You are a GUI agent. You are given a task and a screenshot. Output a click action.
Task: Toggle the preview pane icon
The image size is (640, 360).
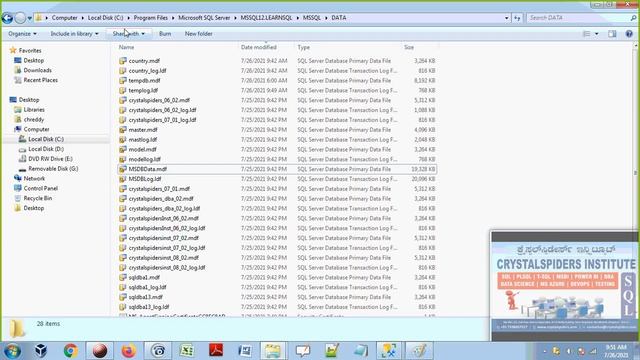612,34
